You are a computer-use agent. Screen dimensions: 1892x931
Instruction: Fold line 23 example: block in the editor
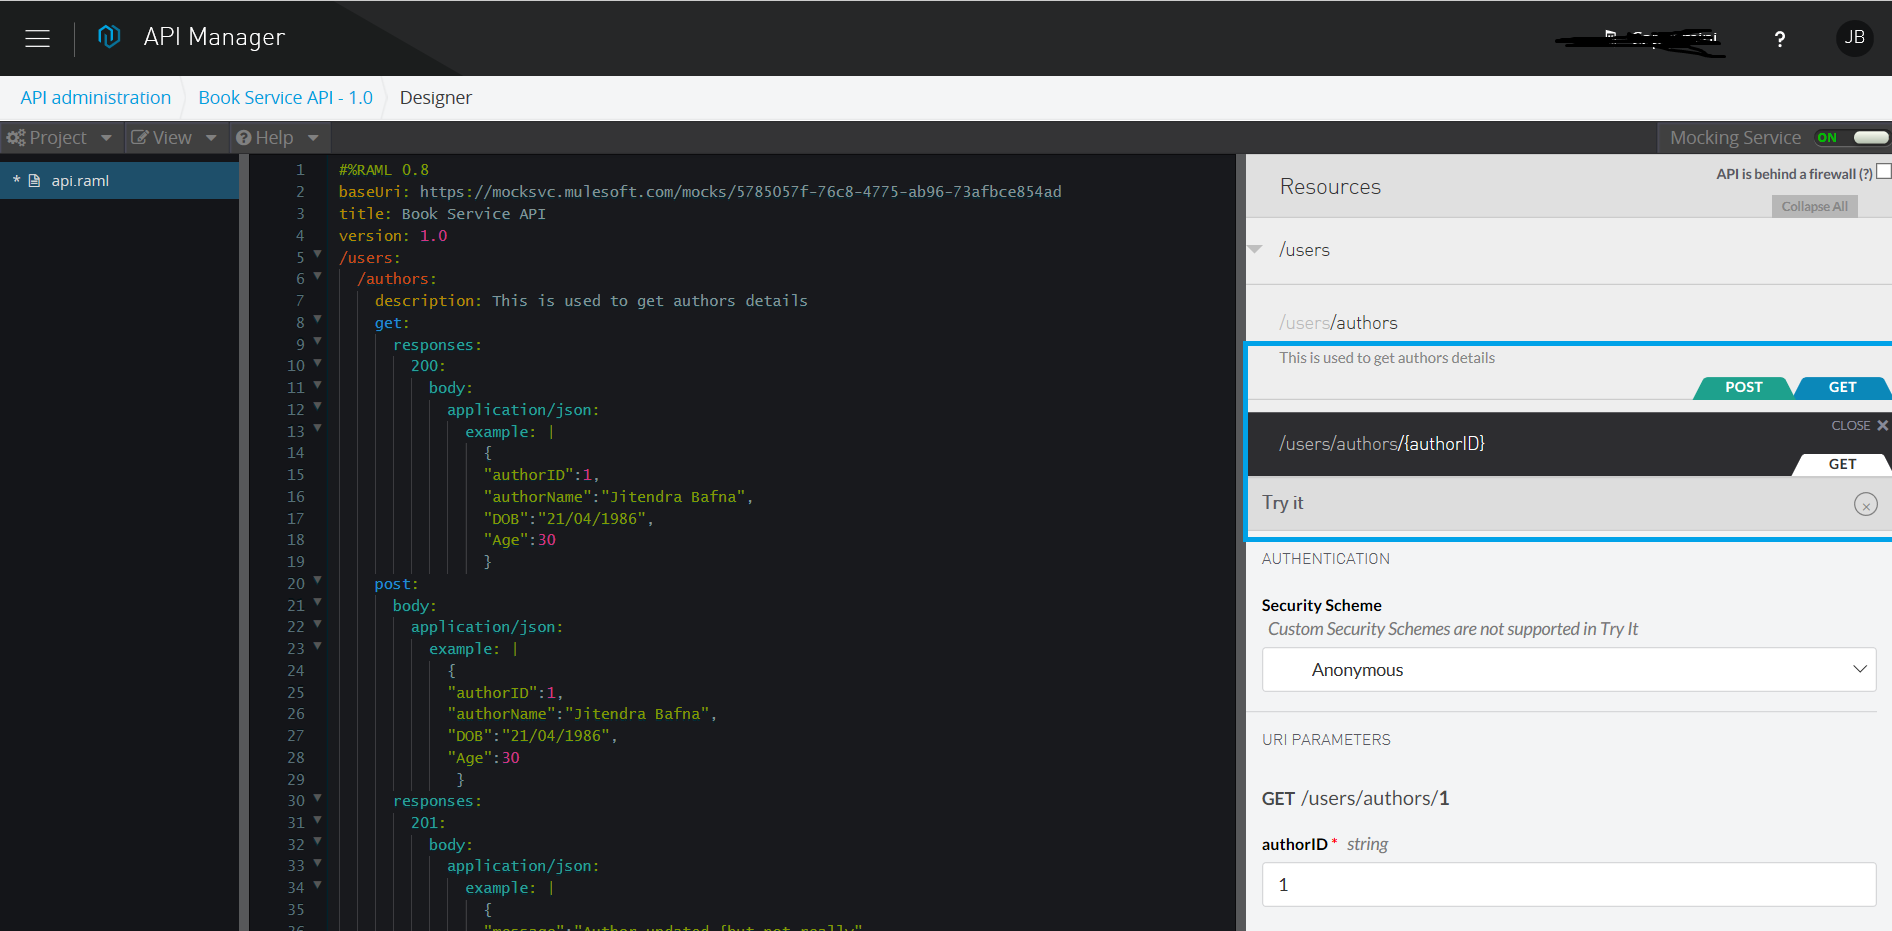(x=317, y=646)
